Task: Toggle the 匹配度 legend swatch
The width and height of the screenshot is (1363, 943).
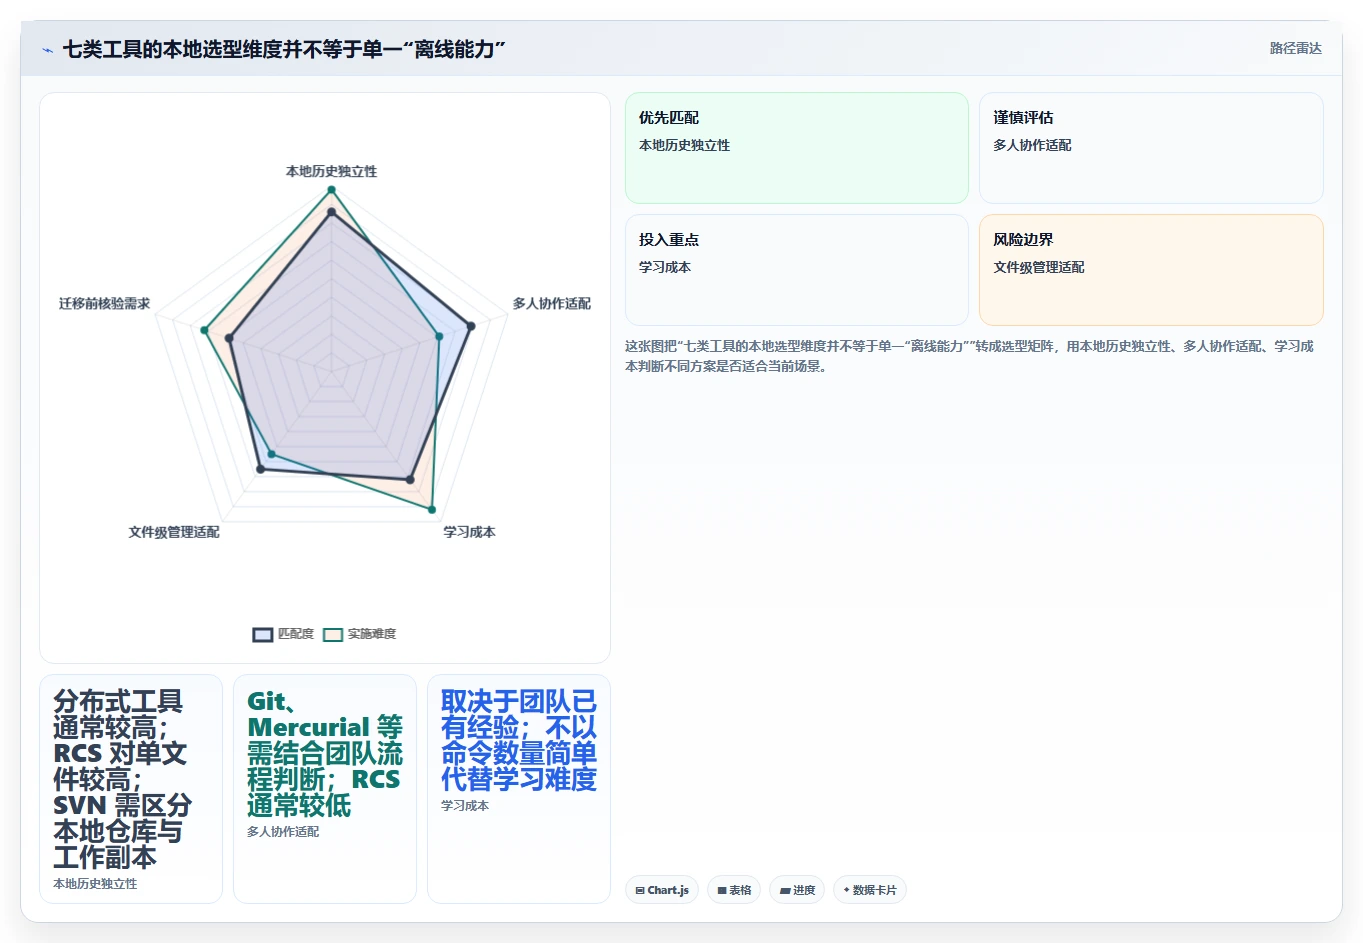Action: point(263,634)
